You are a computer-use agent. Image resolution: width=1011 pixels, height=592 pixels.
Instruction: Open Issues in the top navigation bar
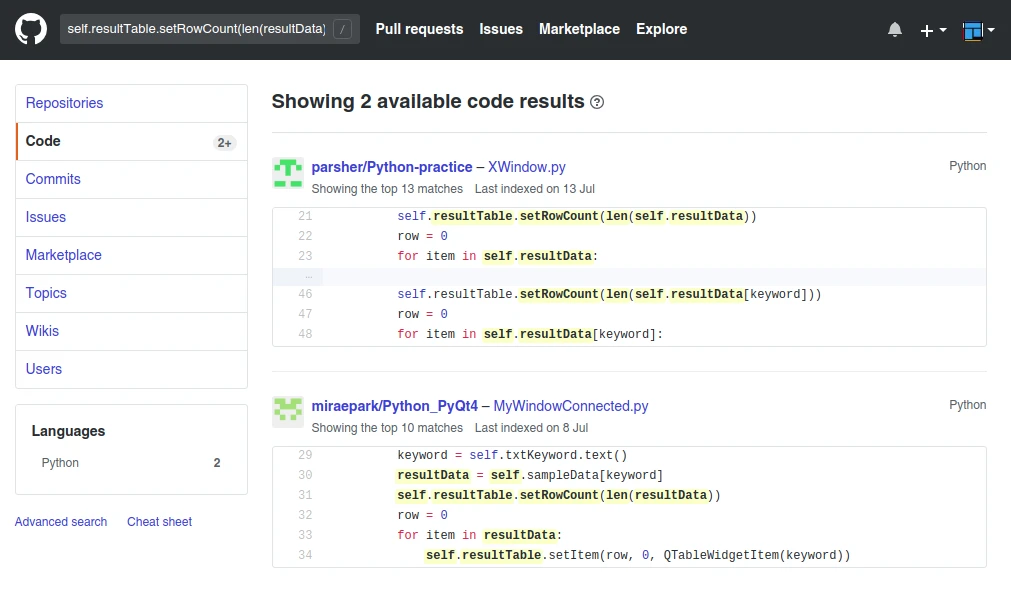(501, 29)
